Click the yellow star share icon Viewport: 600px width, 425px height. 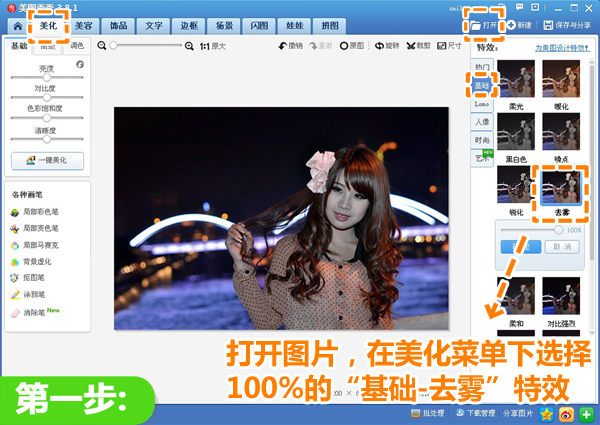[546, 414]
